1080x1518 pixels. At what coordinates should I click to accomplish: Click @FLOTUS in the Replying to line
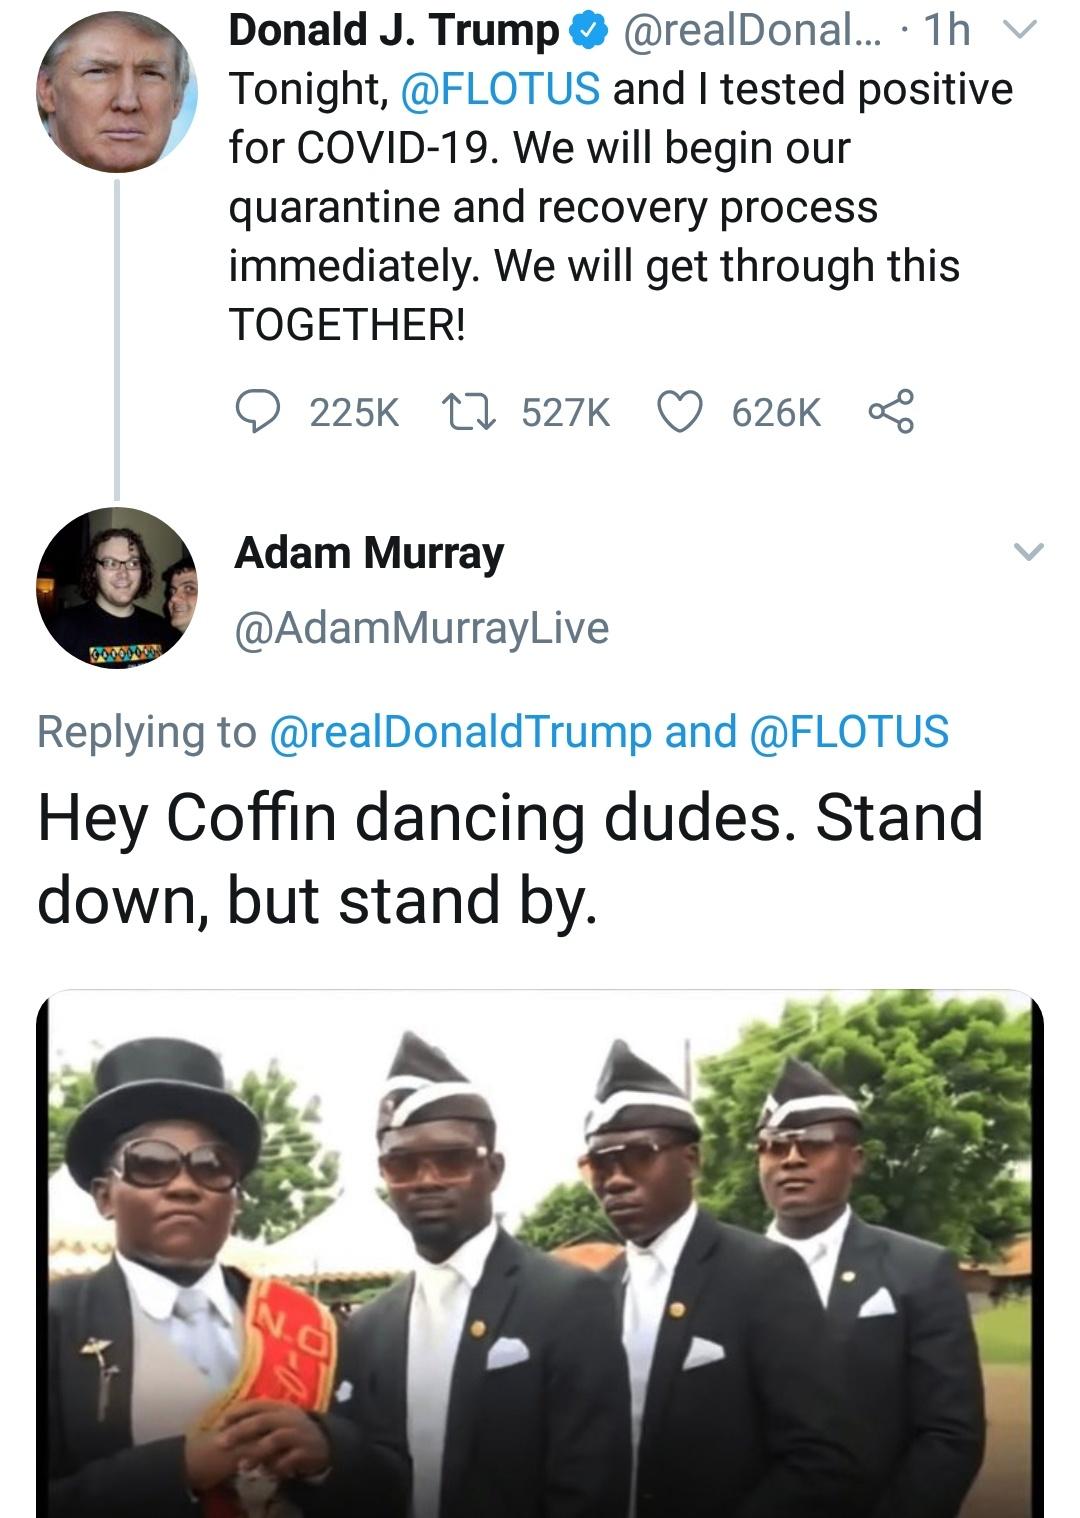pos(848,731)
